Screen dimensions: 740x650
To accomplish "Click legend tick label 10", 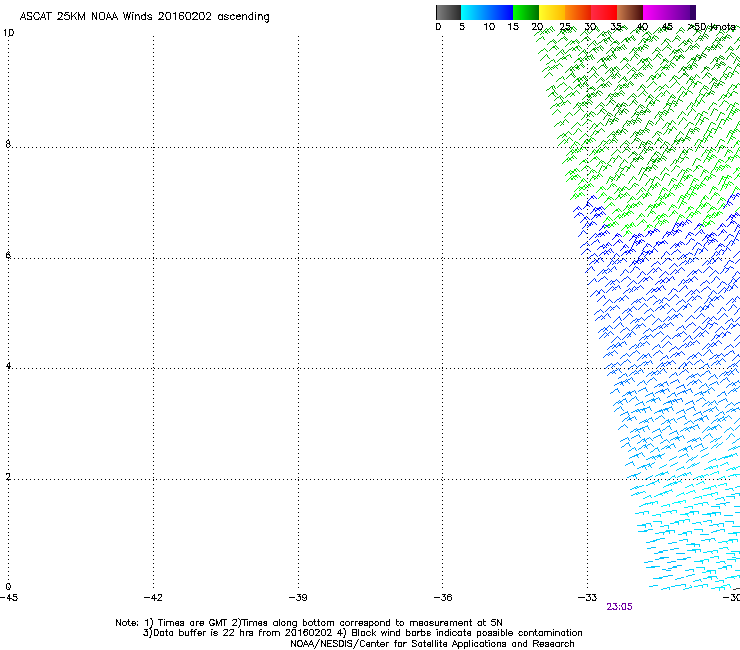I will point(489,27).
